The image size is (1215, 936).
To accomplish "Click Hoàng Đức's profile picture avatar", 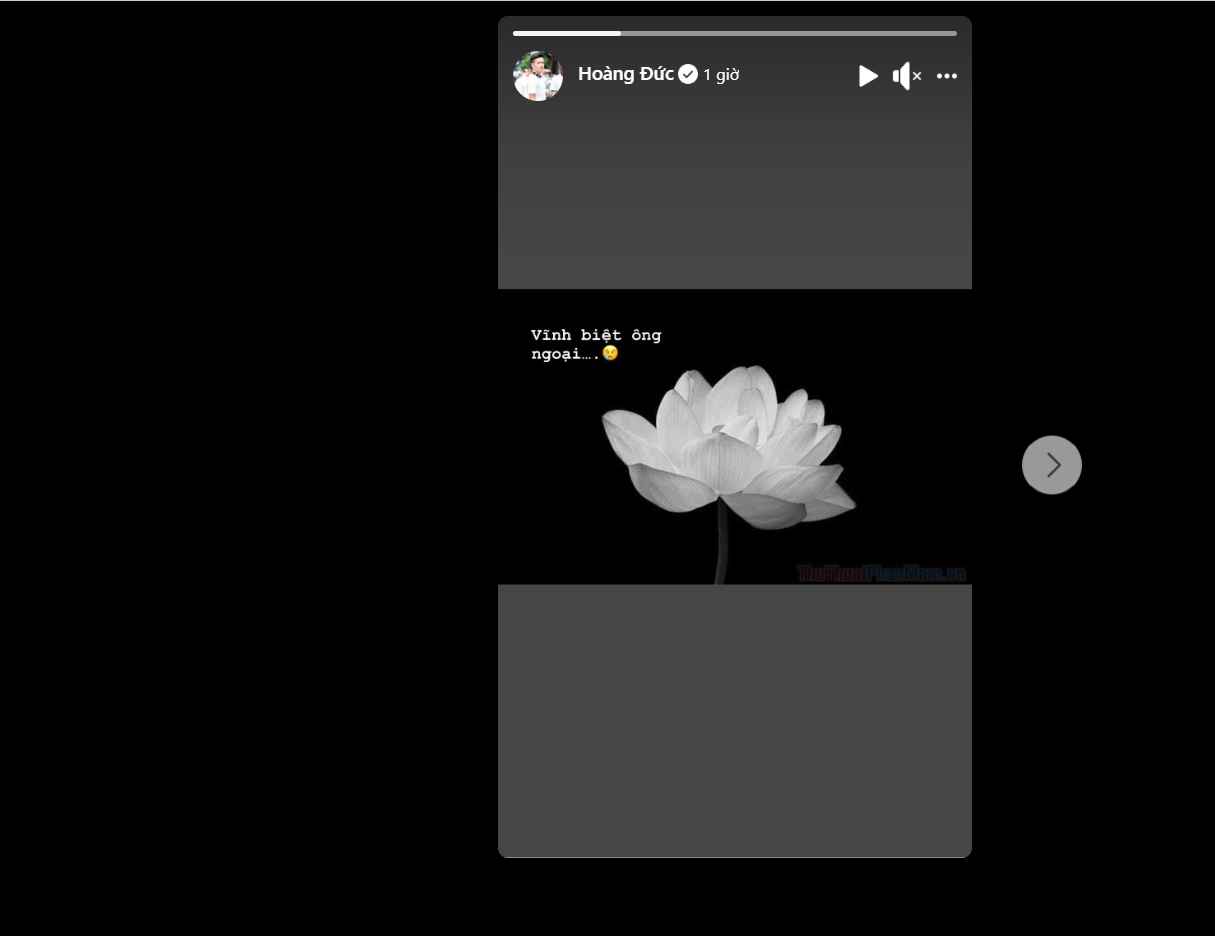I will [538, 76].
